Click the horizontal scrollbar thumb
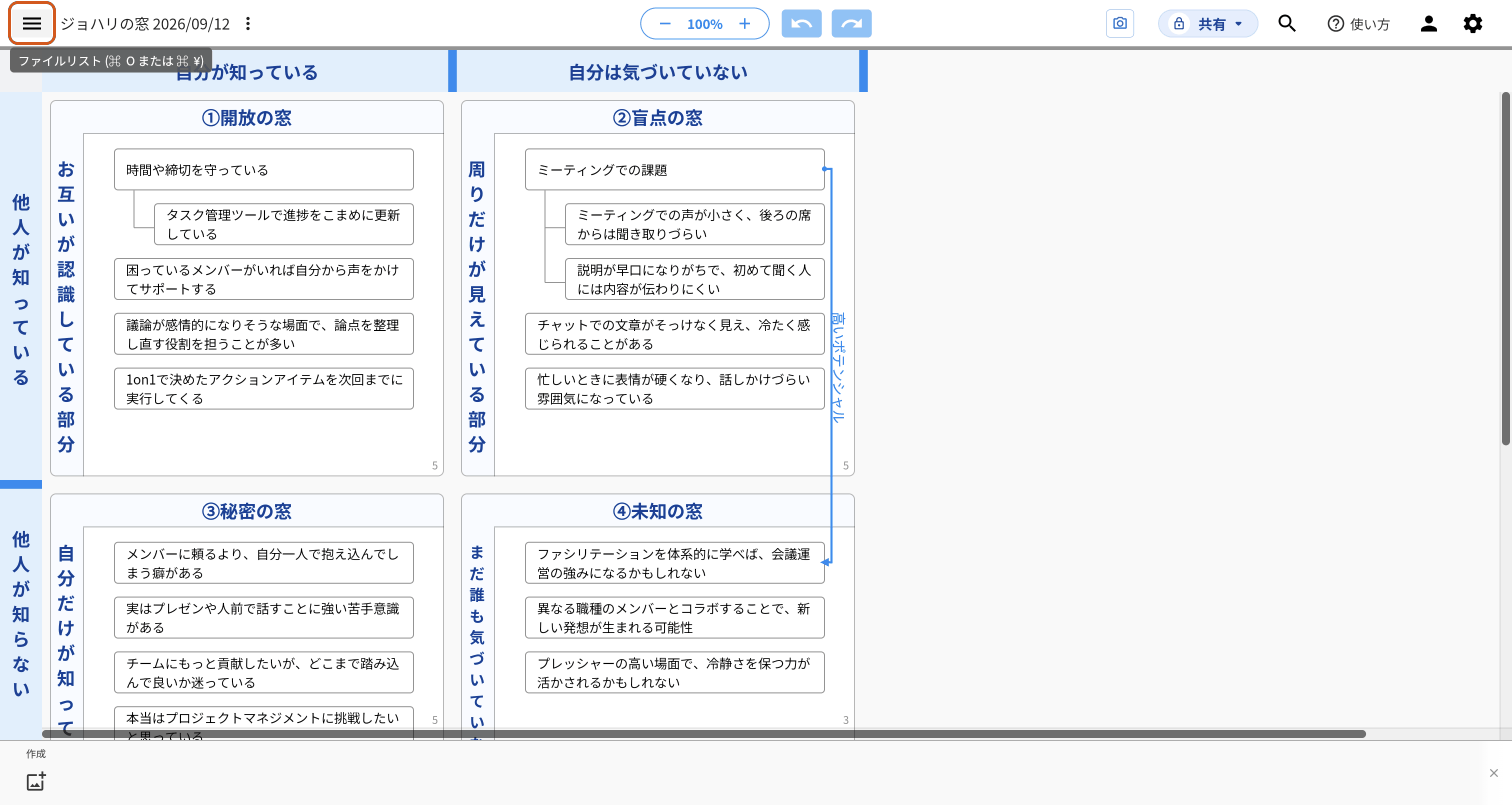 click(704, 734)
